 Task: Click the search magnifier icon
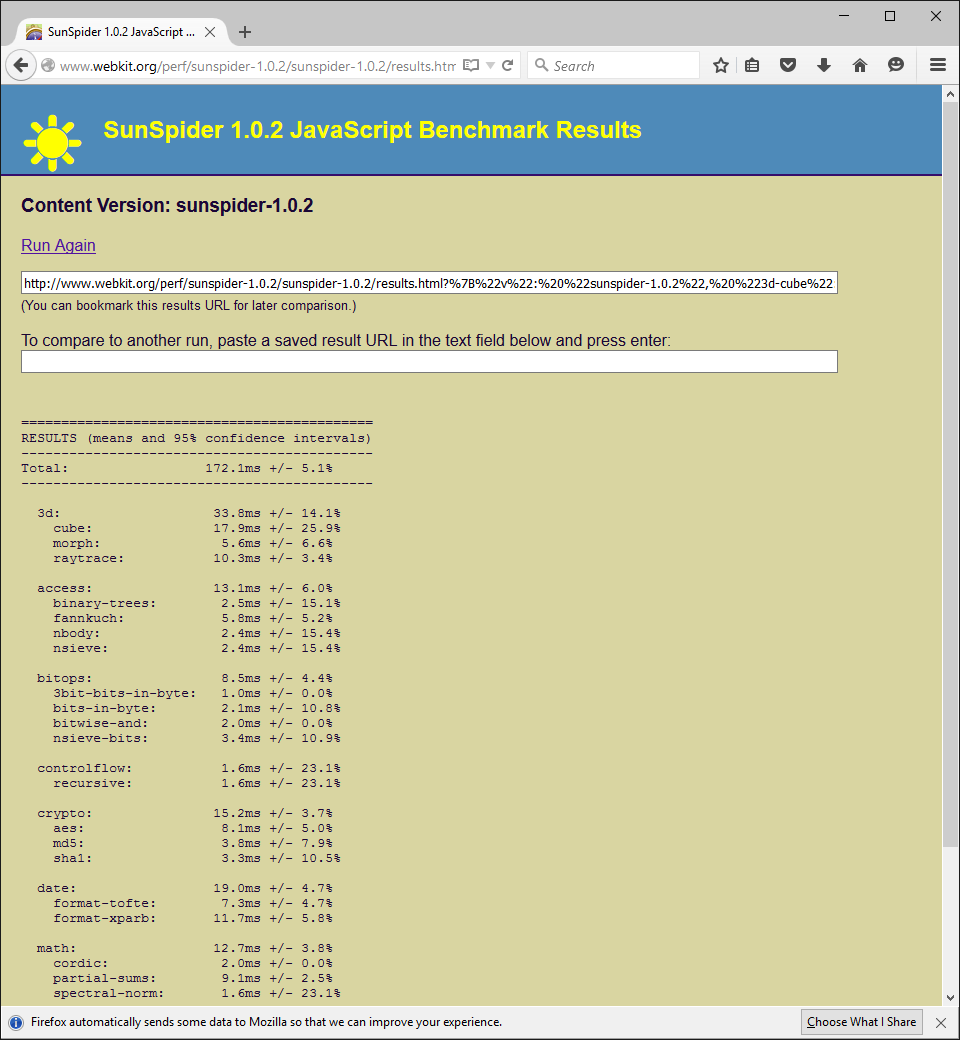[541, 65]
